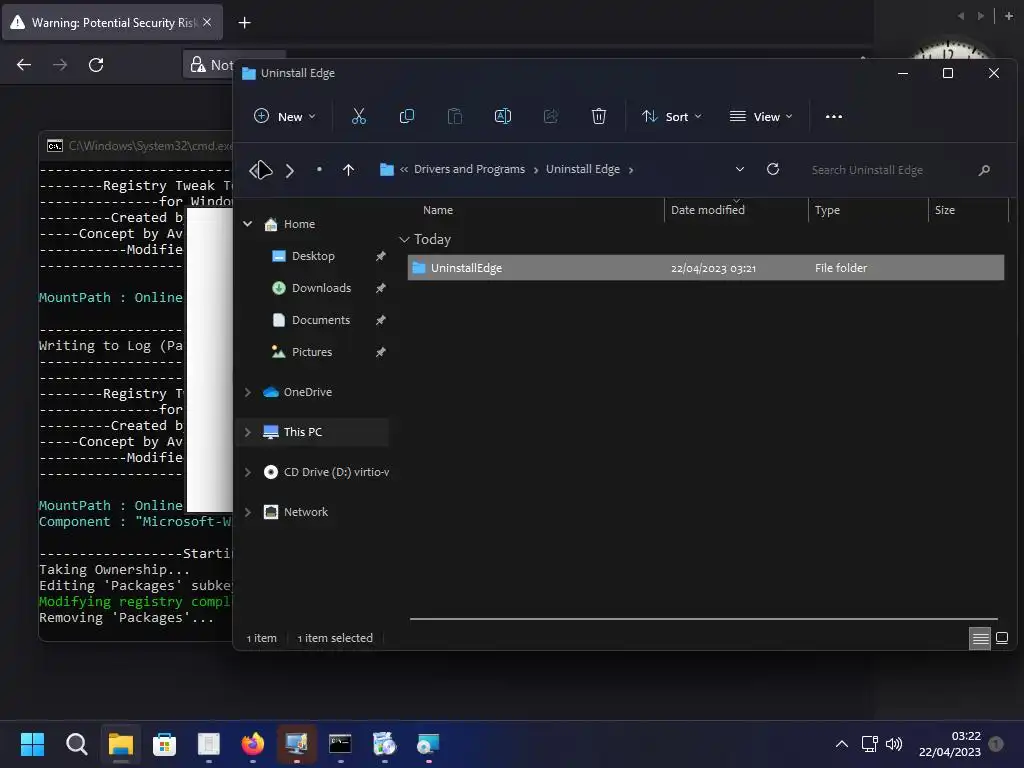Image resolution: width=1024 pixels, height=768 pixels.
Task: Collapse the Today group
Action: pos(404,239)
